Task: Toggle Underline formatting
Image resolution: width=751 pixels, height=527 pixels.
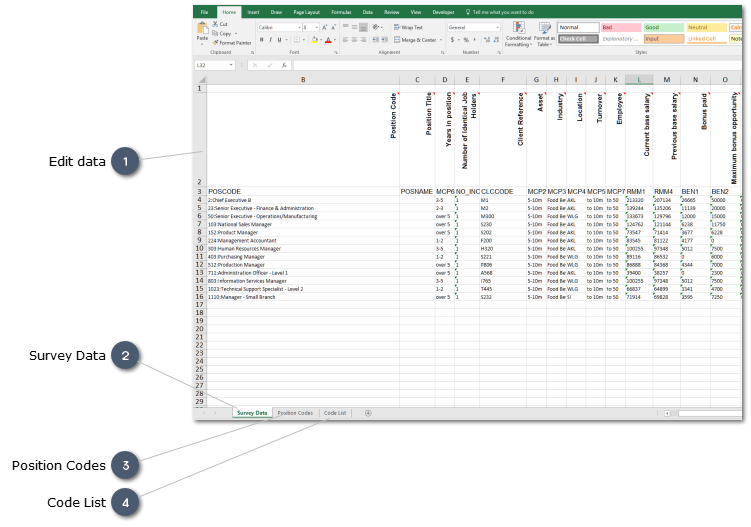Action: pos(279,40)
